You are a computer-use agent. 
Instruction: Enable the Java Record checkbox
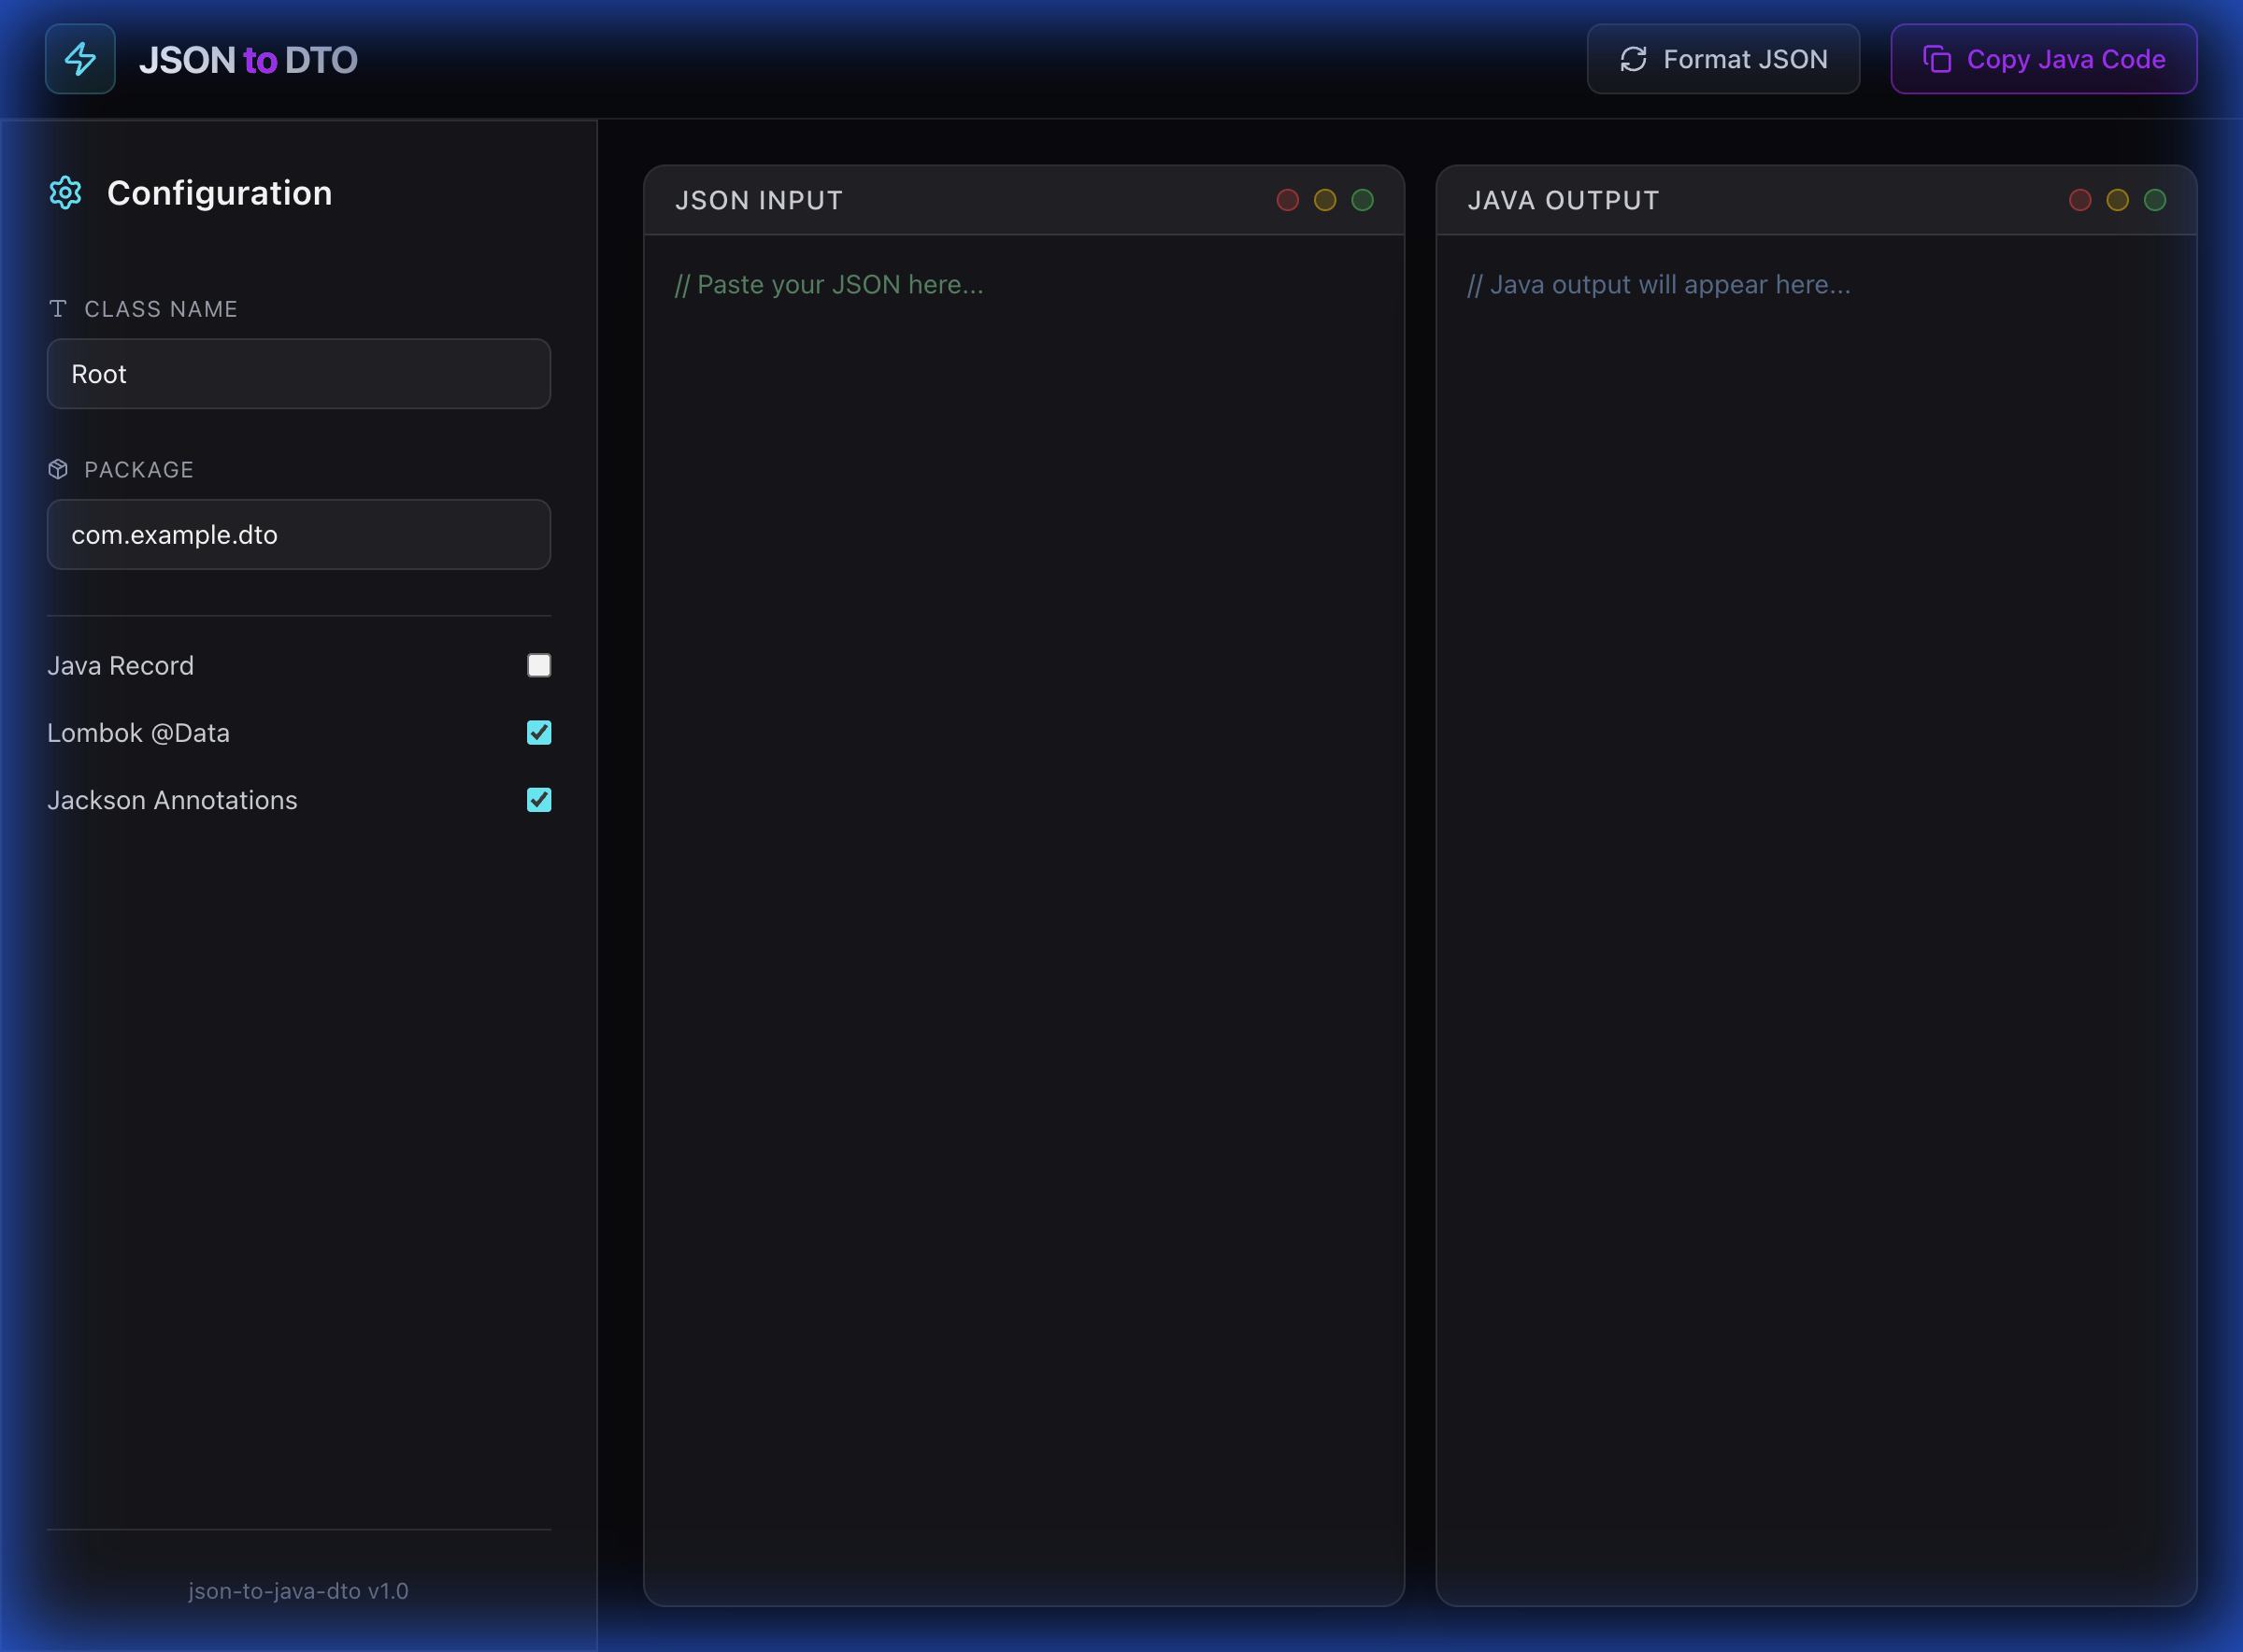pos(539,666)
